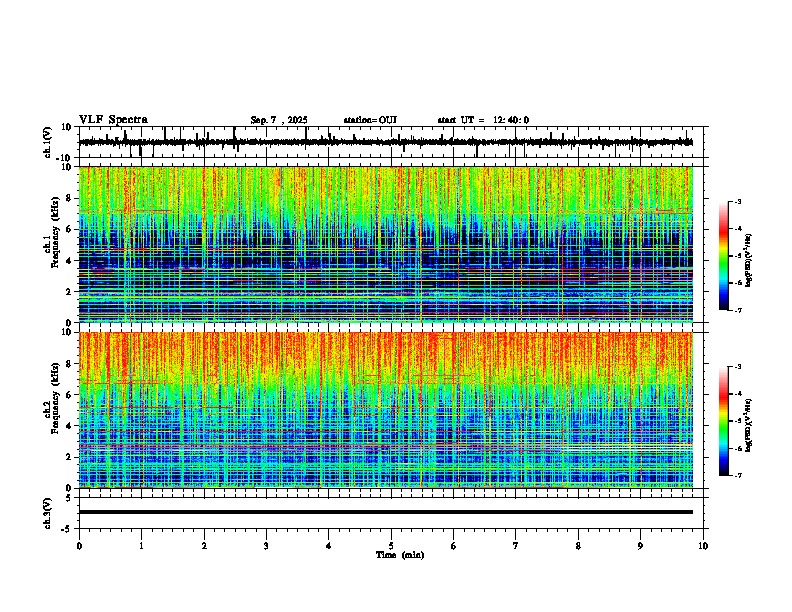Click the time axis tick label '5'
Screen dimensions: 792x612
click(391, 546)
